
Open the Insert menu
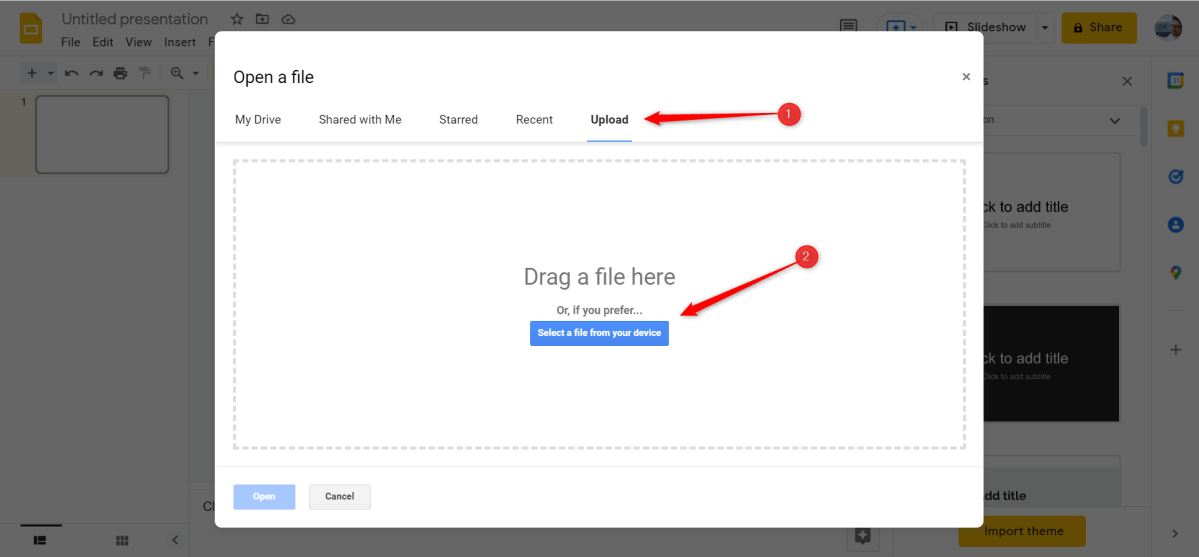pyautogui.click(x=180, y=42)
